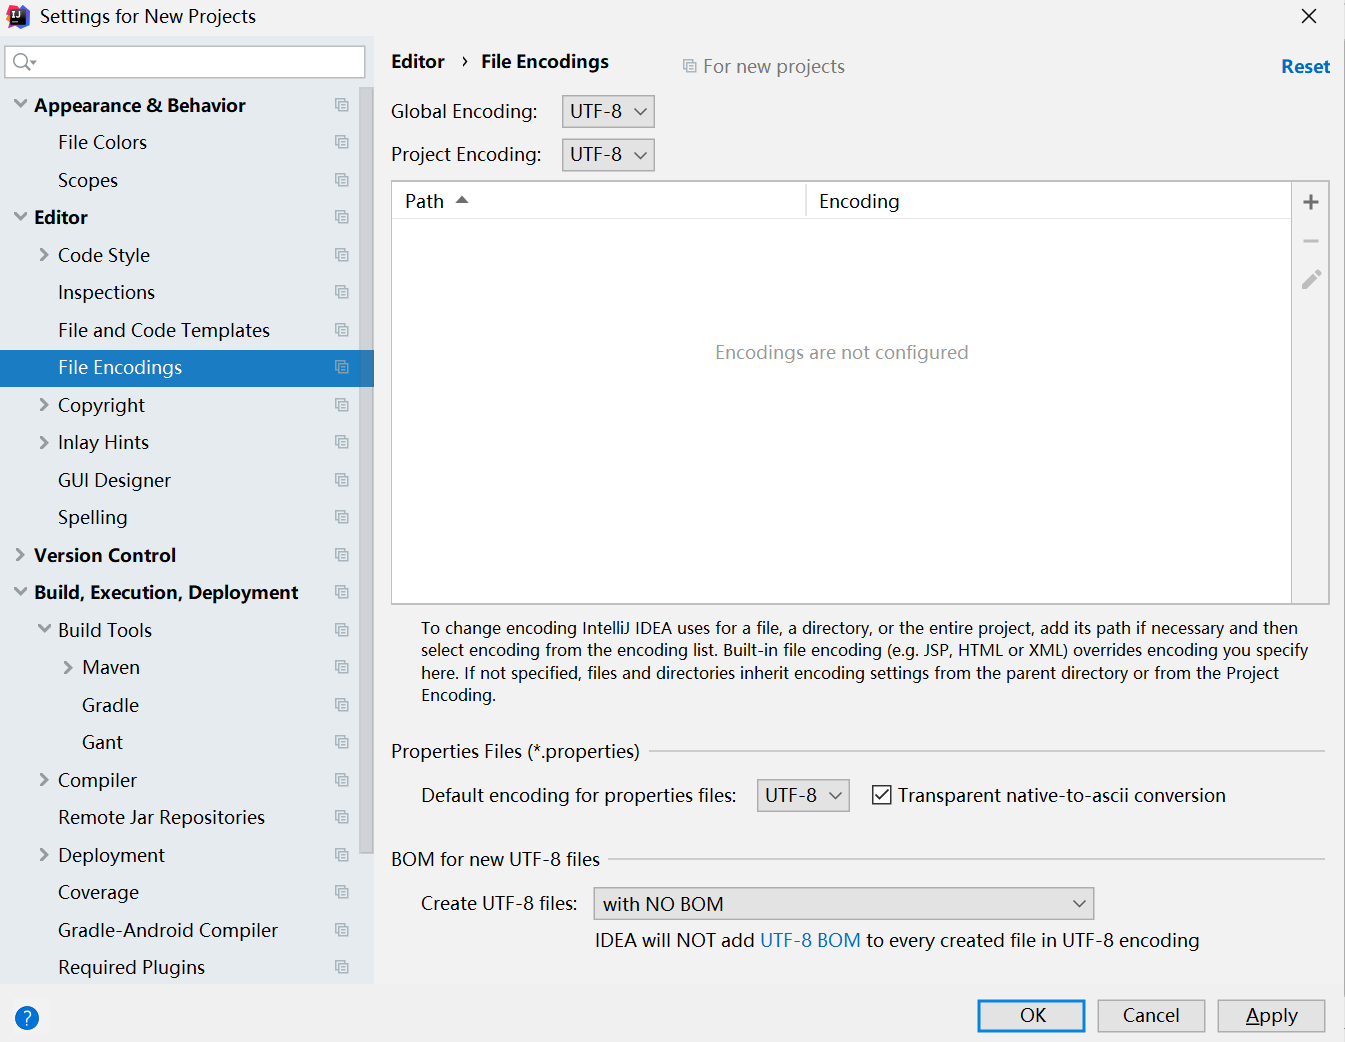Click the UTF-8 BOM link
The height and width of the screenshot is (1042, 1345).
pos(810,940)
